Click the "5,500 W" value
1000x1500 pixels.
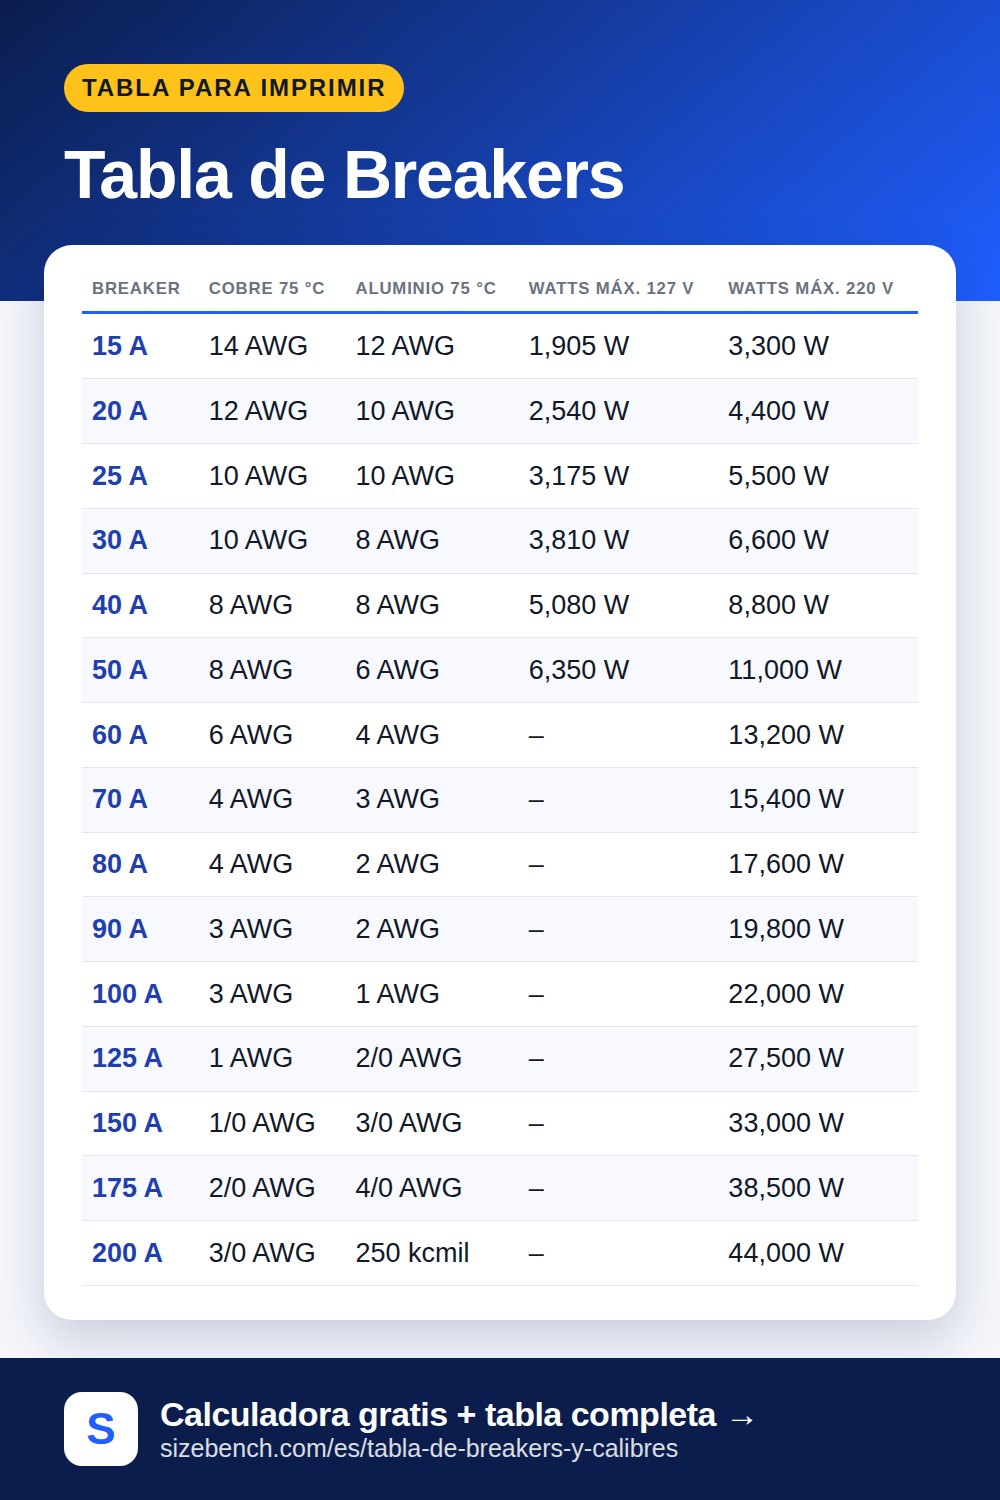[x=779, y=476]
